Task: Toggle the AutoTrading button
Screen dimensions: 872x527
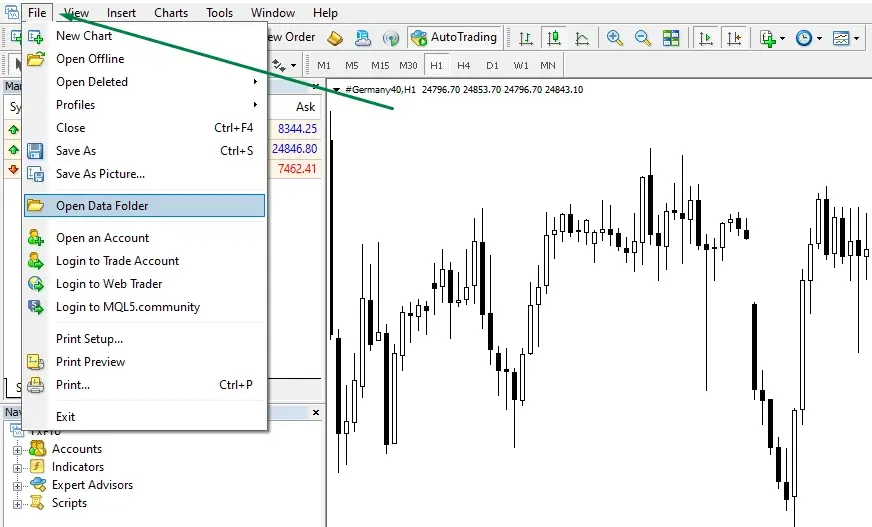Action: click(454, 37)
